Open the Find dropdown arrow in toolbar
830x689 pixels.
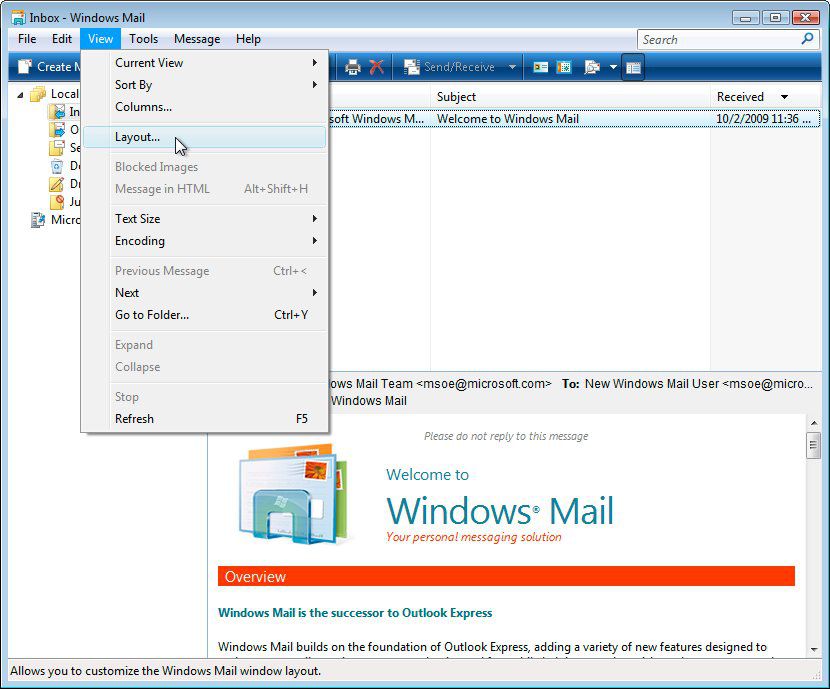(x=613, y=67)
